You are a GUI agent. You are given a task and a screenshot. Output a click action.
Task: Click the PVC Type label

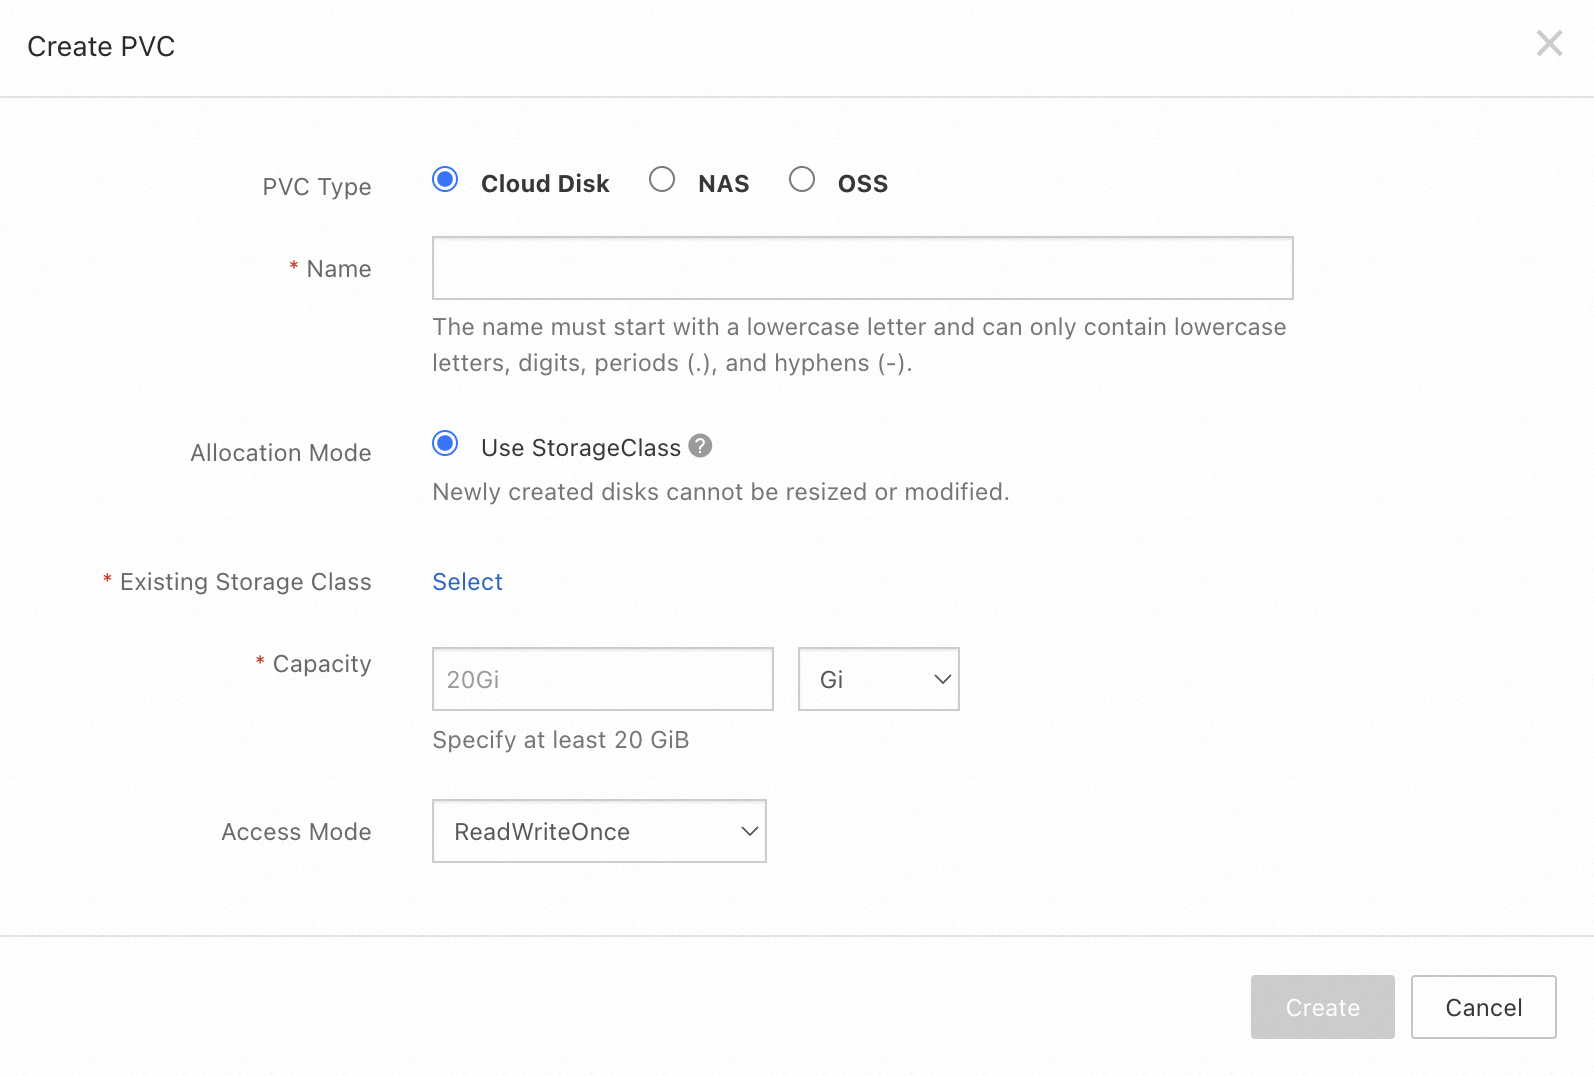coord(317,187)
